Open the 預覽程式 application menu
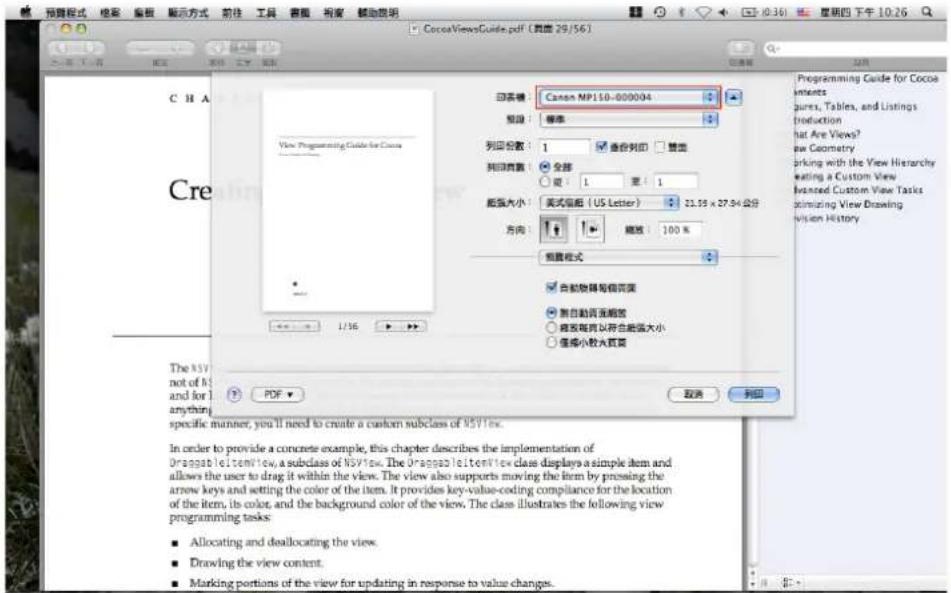This screenshot has height=593, width=951. 66,12
